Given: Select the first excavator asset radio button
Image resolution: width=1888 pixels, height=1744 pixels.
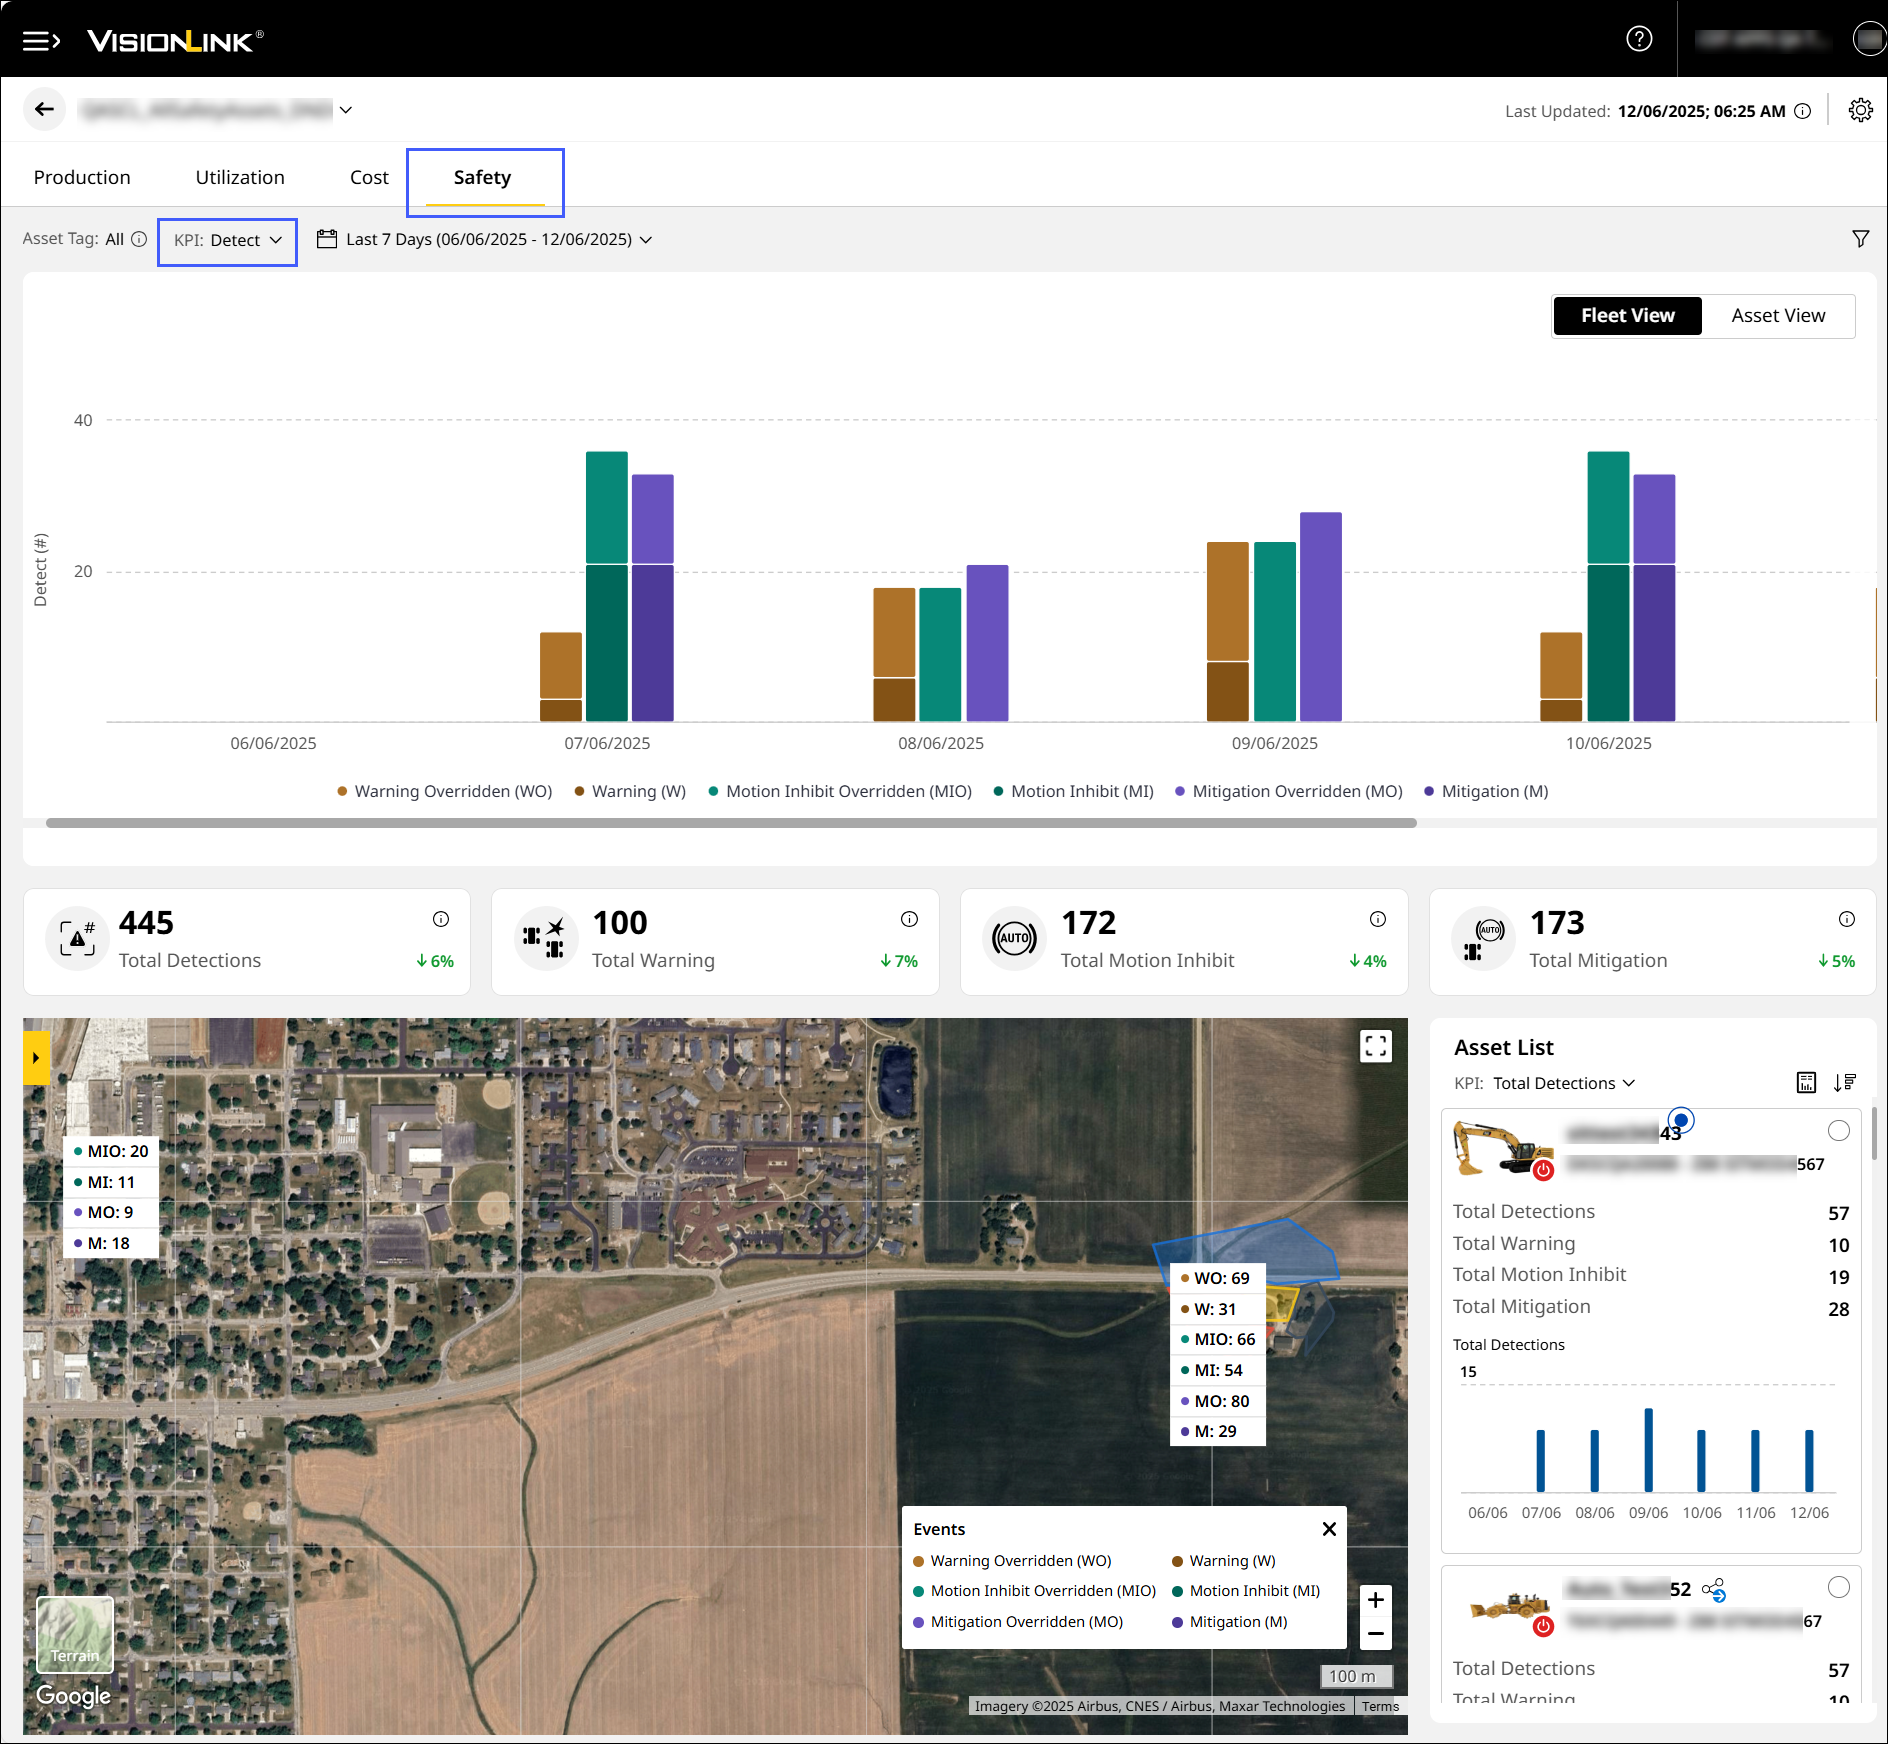Looking at the screenshot, I should click(x=1838, y=1131).
